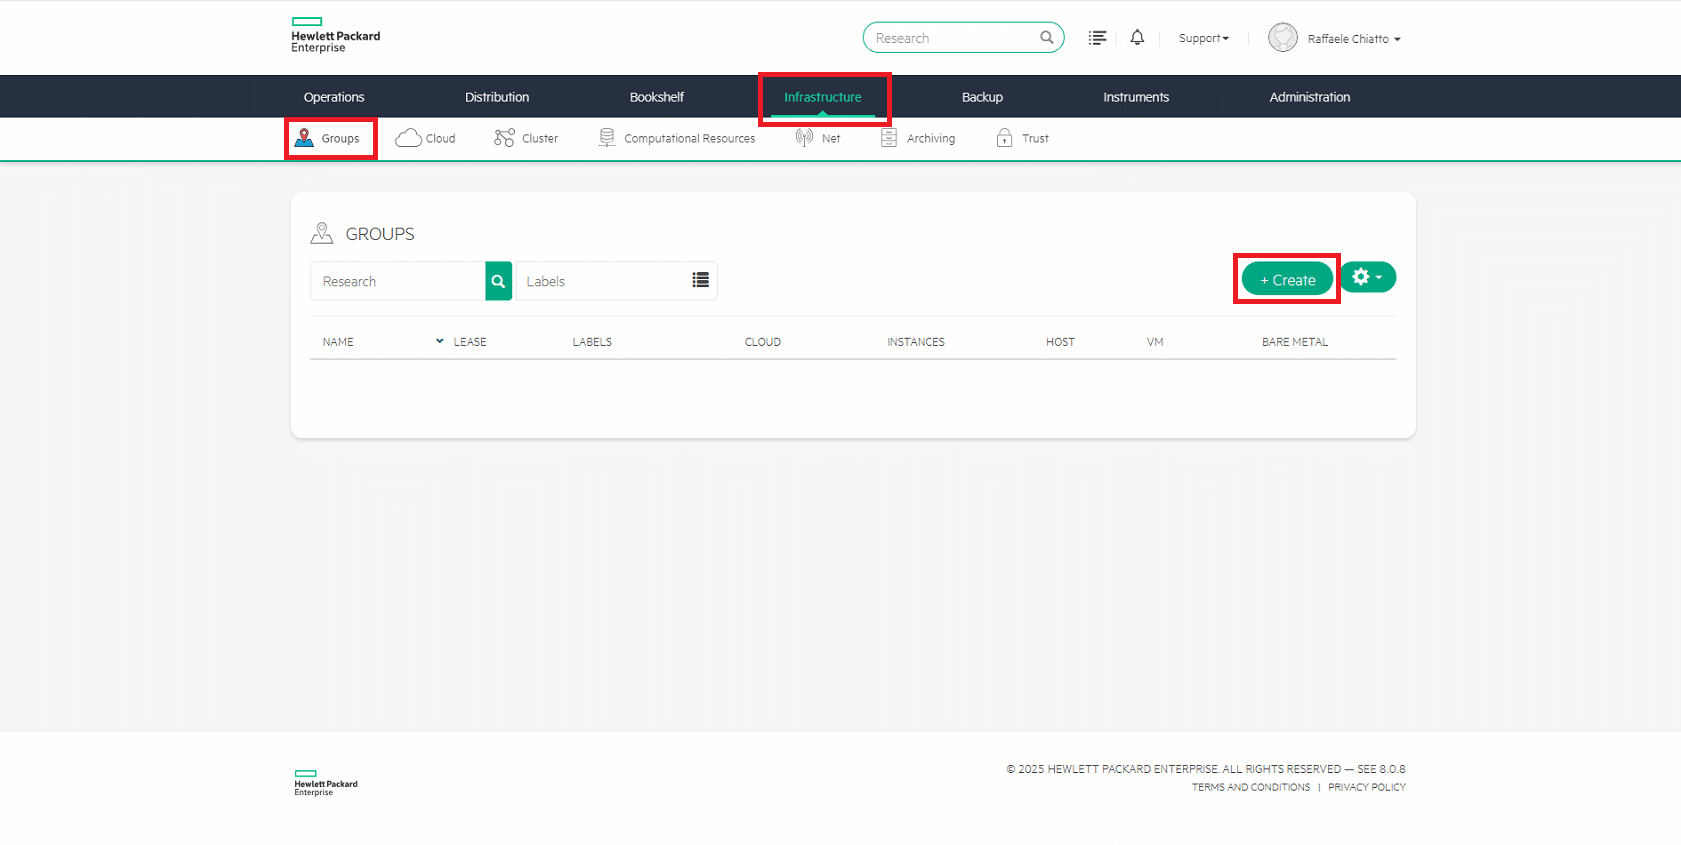The image size is (1681, 845).
Task: Open Terms and Conditions link
Action: tap(1251, 787)
